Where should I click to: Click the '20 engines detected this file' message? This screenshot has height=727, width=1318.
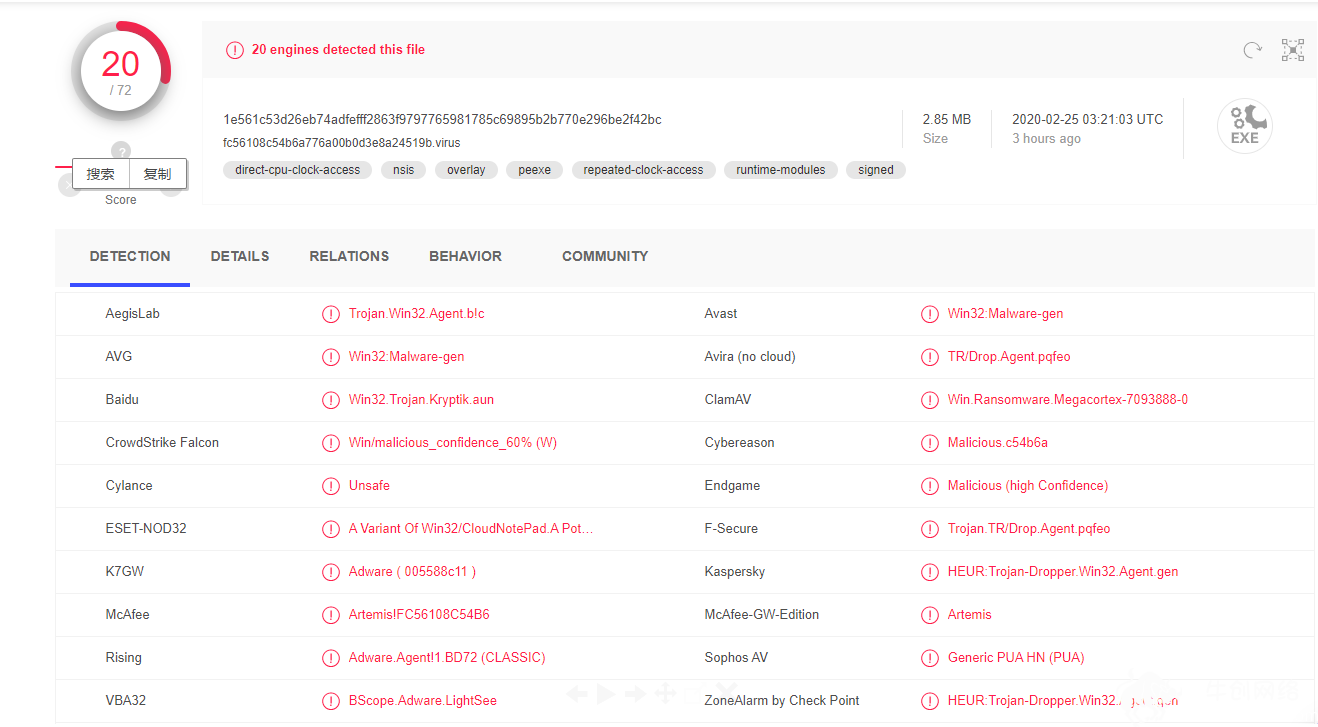tap(338, 50)
